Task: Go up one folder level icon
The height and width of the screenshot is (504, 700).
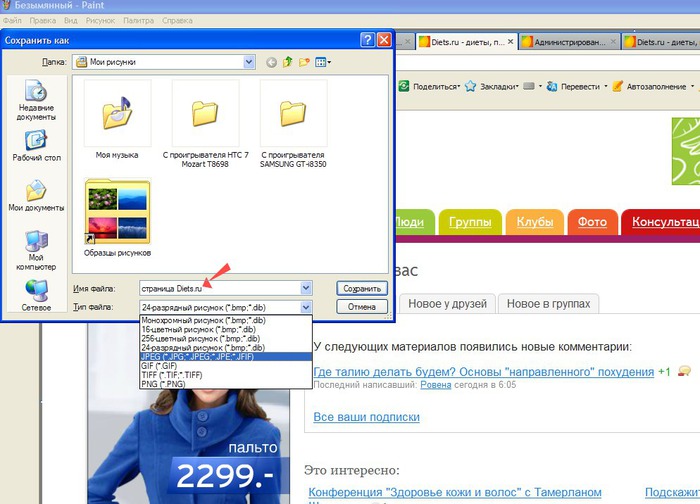Action: (x=288, y=62)
